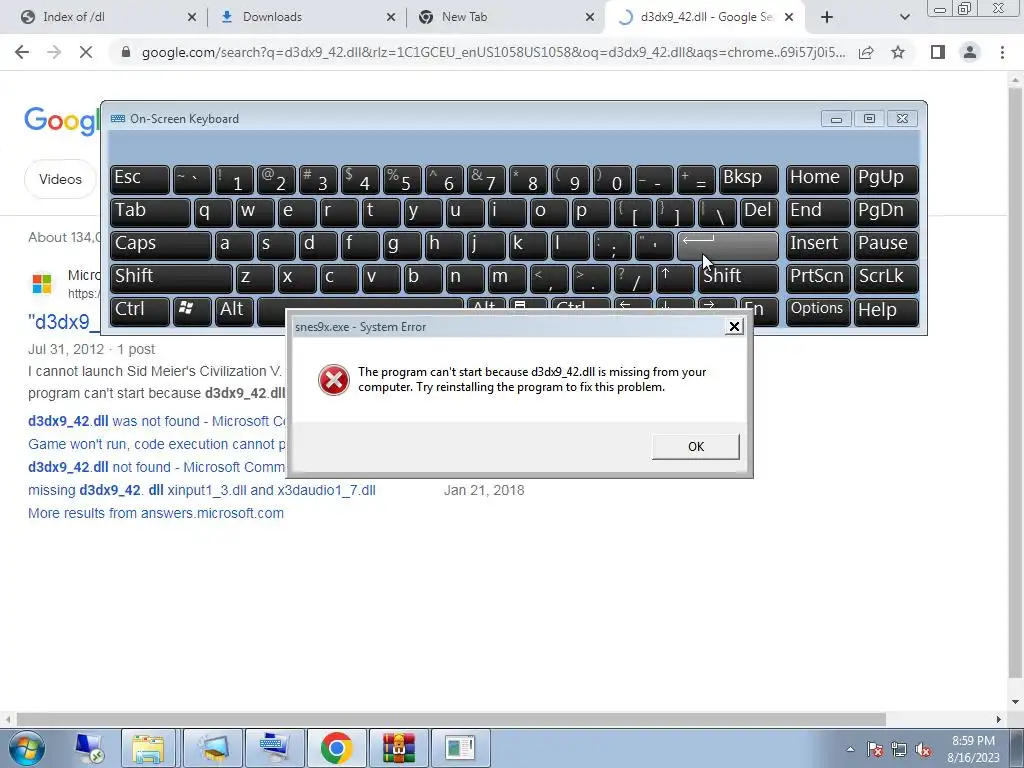Open 'd3dx9_42.dll not found' Microsoft Community link

[157, 467]
